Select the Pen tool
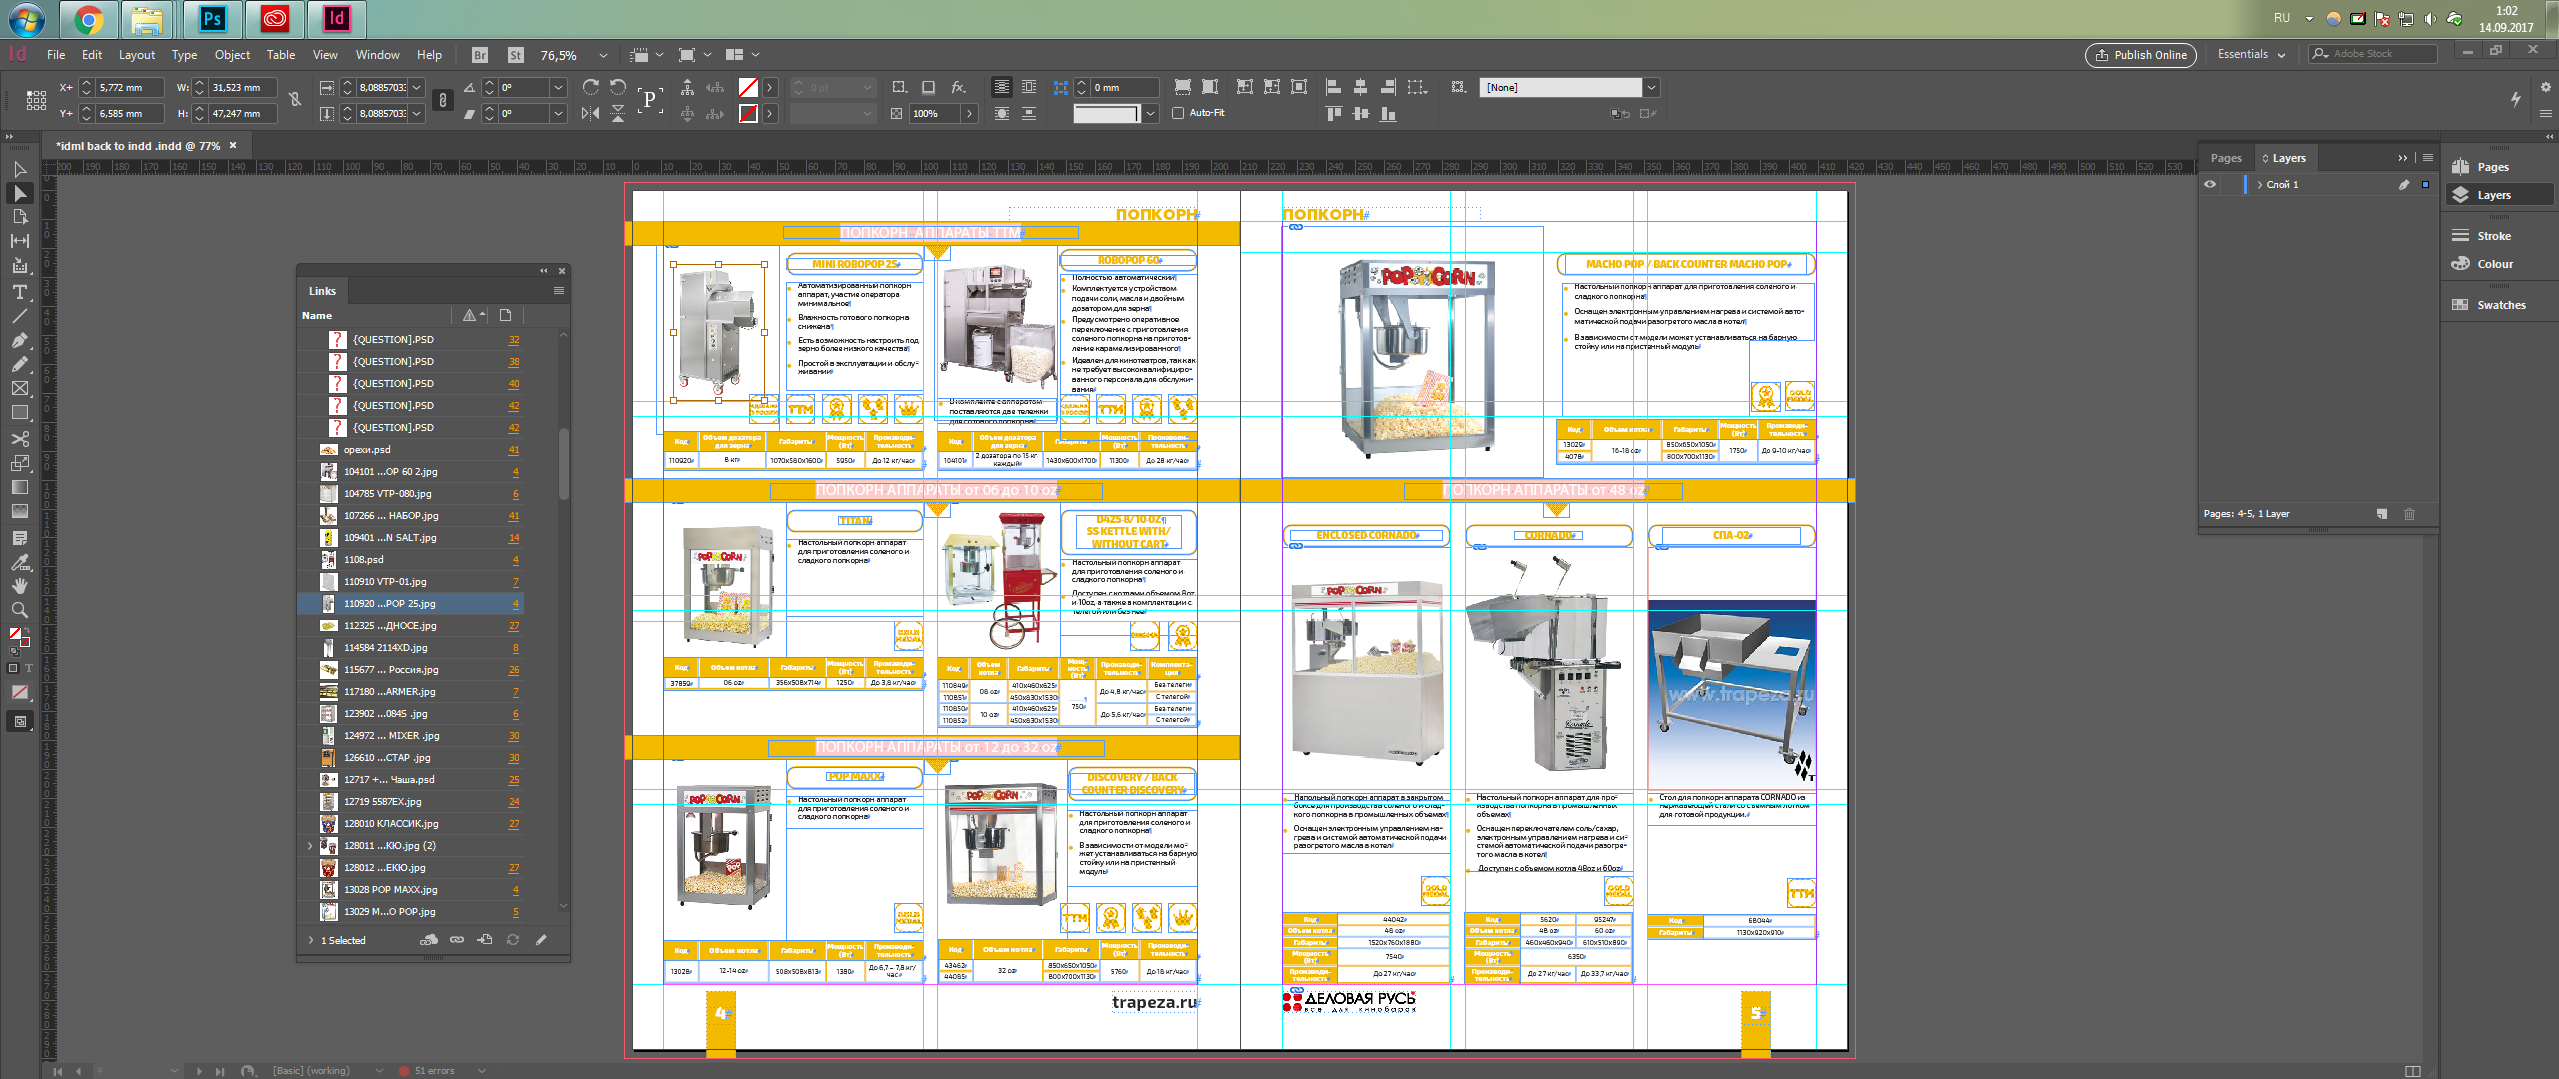The image size is (2559, 1079). [x=19, y=340]
